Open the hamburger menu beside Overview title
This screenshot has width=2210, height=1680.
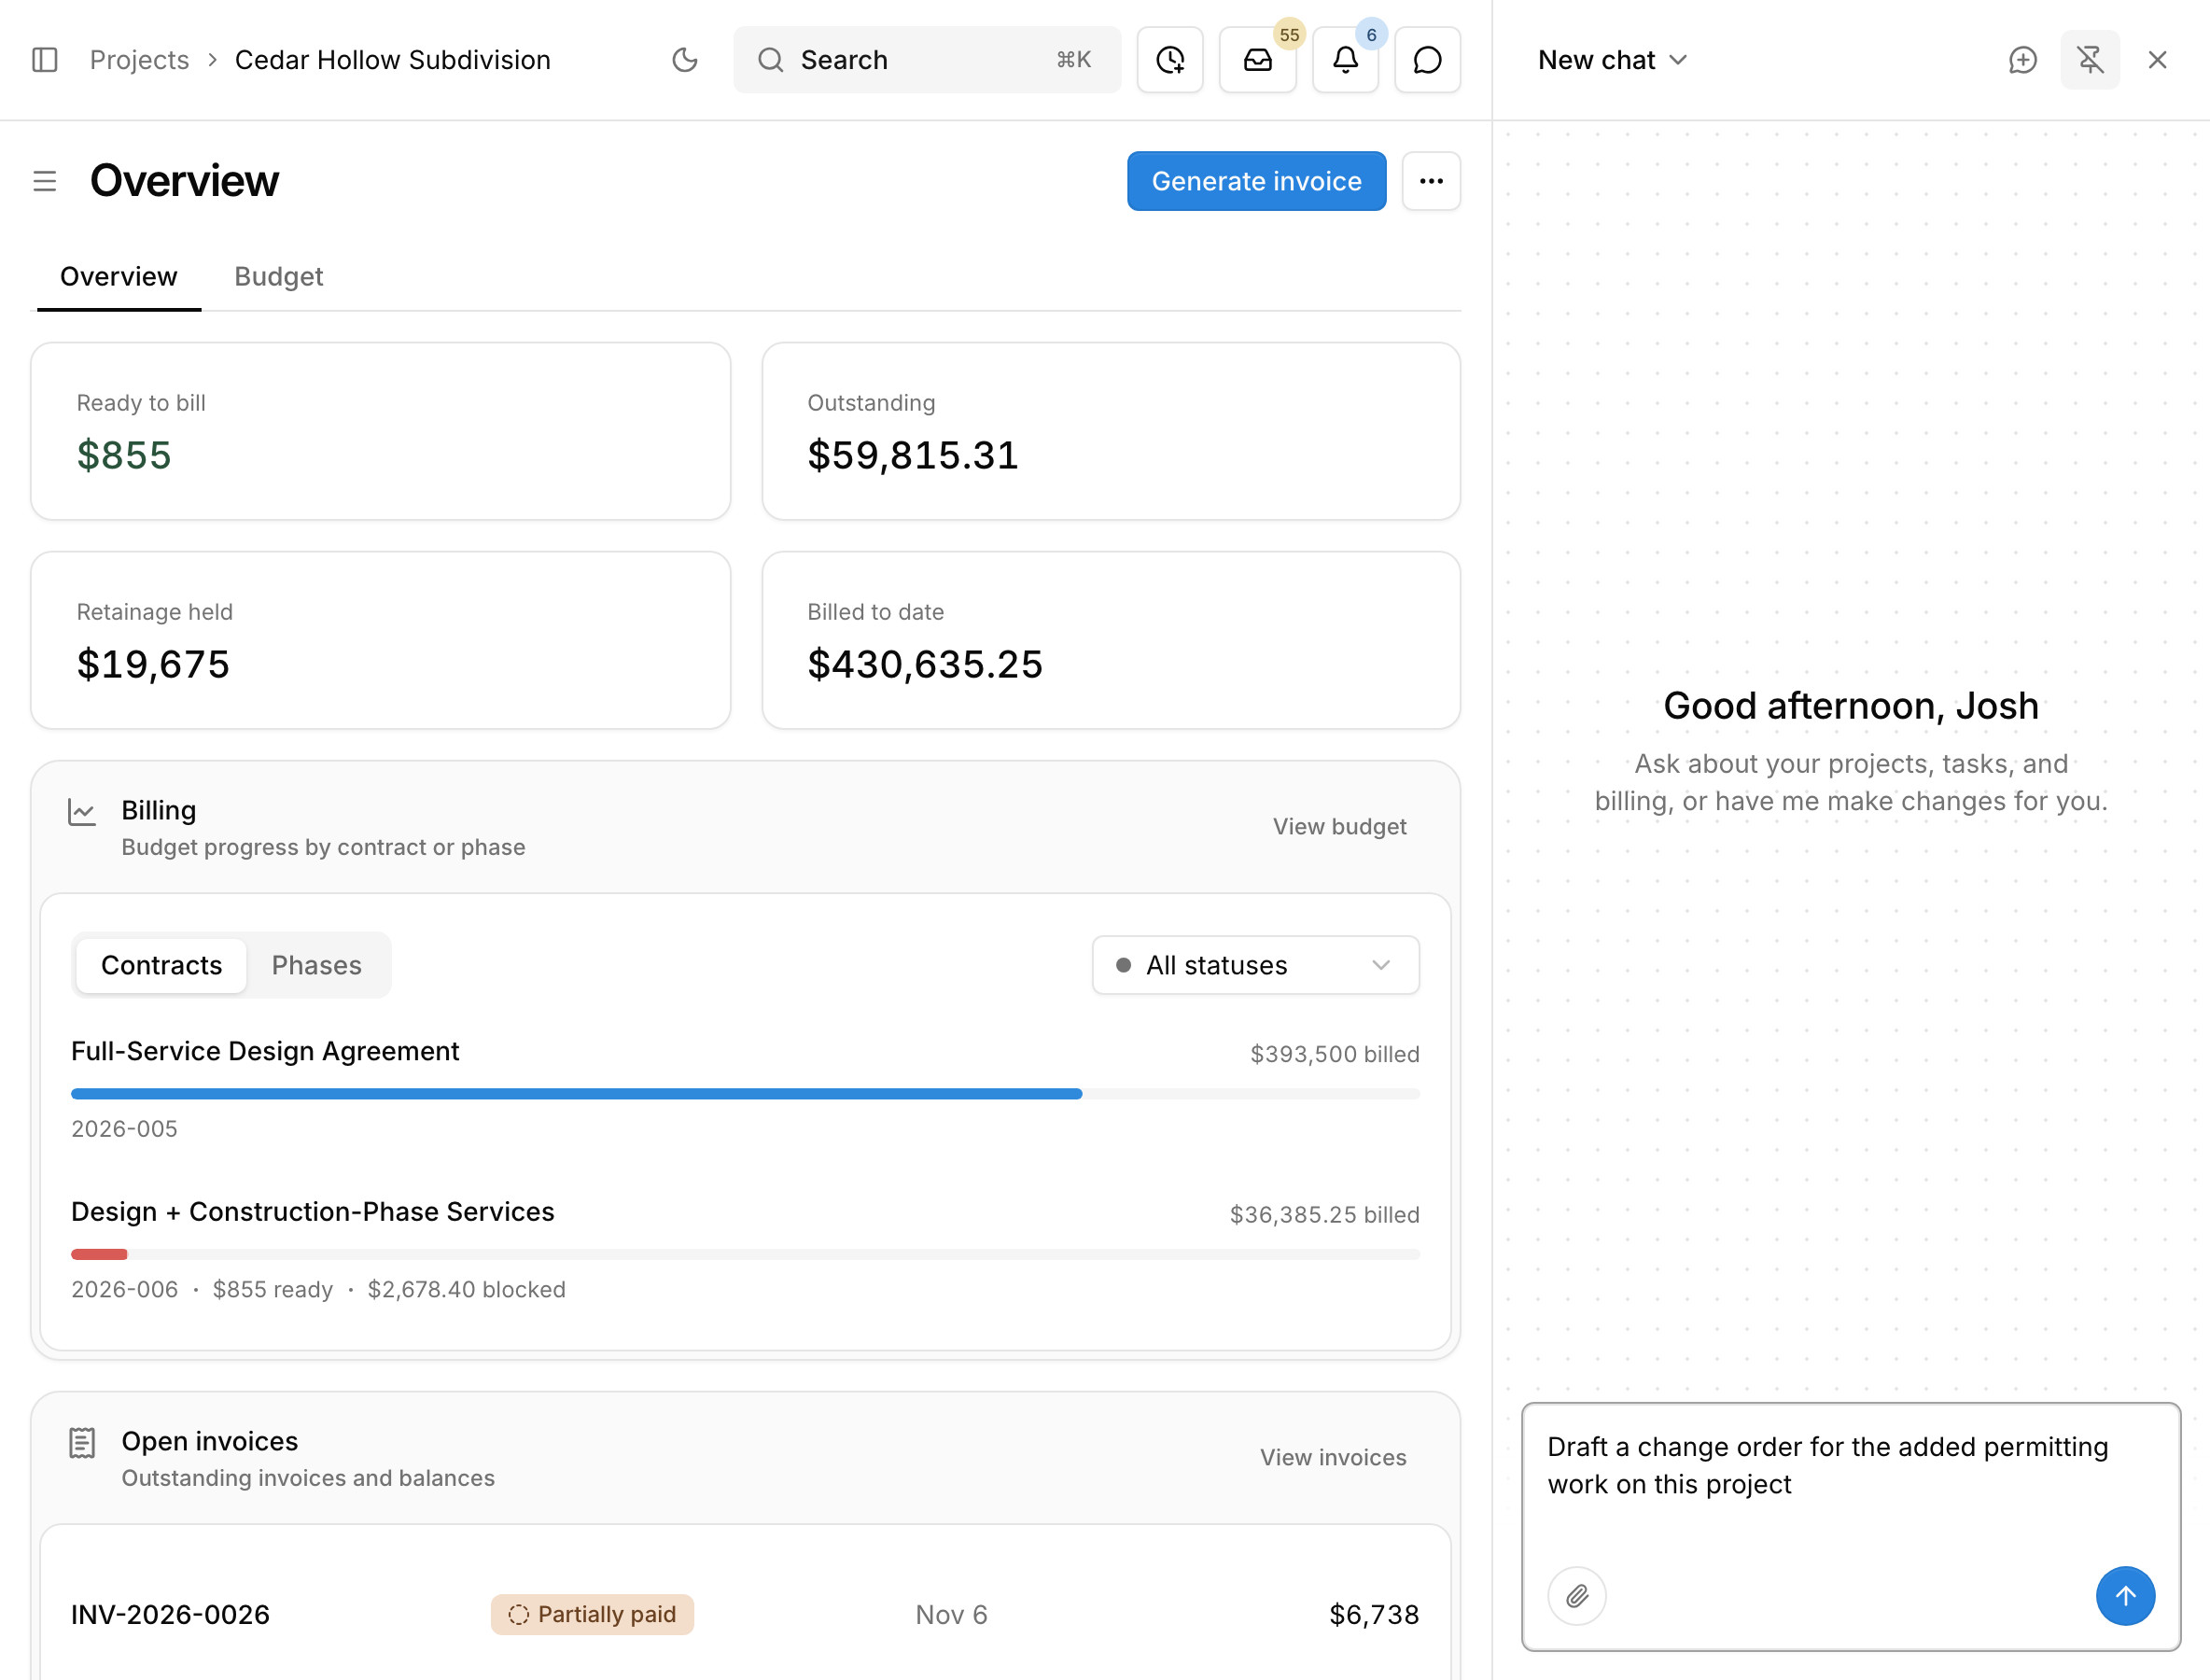(x=45, y=181)
